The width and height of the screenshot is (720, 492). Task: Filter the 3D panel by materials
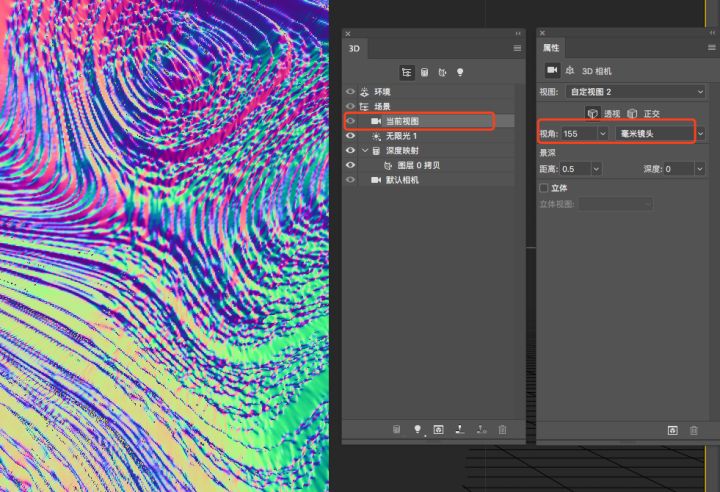tap(442, 73)
